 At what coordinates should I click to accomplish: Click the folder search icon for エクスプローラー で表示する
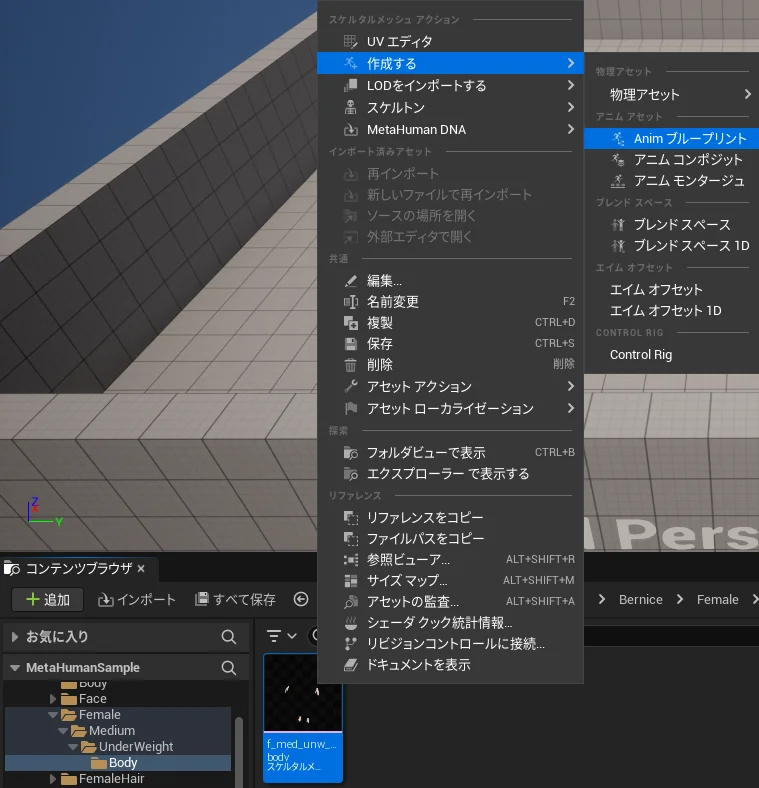point(350,474)
